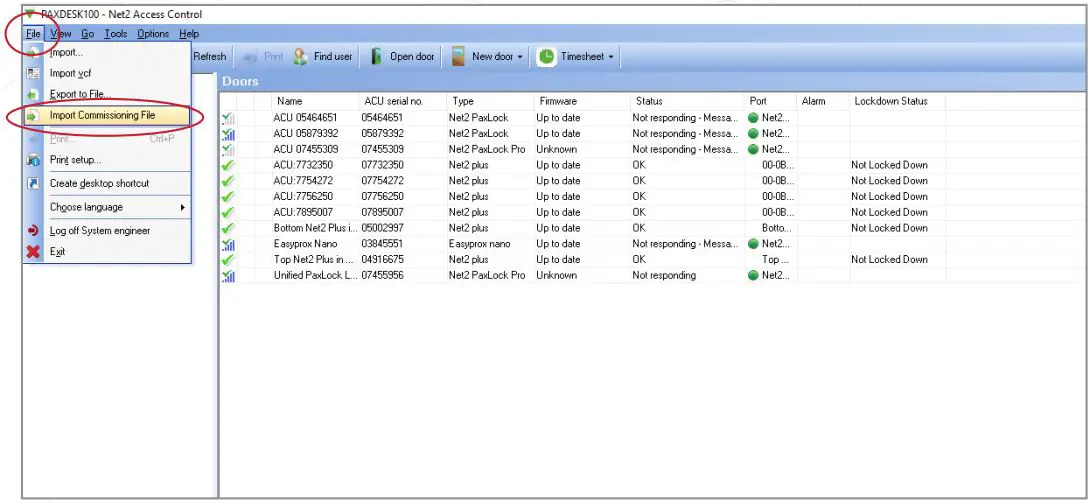Open the Help menu

[189, 33]
